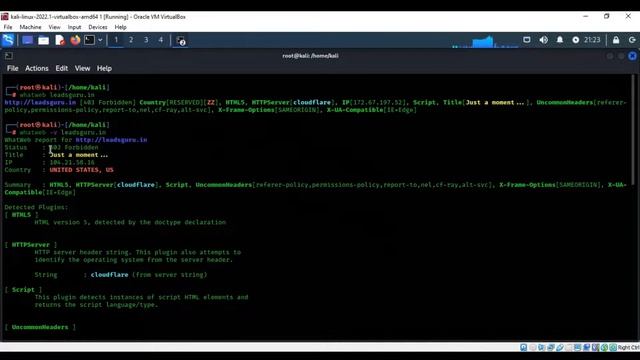The width and height of the screenshot is (640, 360).
Task: Switch to workspace 4
Action: coord(161,40)
